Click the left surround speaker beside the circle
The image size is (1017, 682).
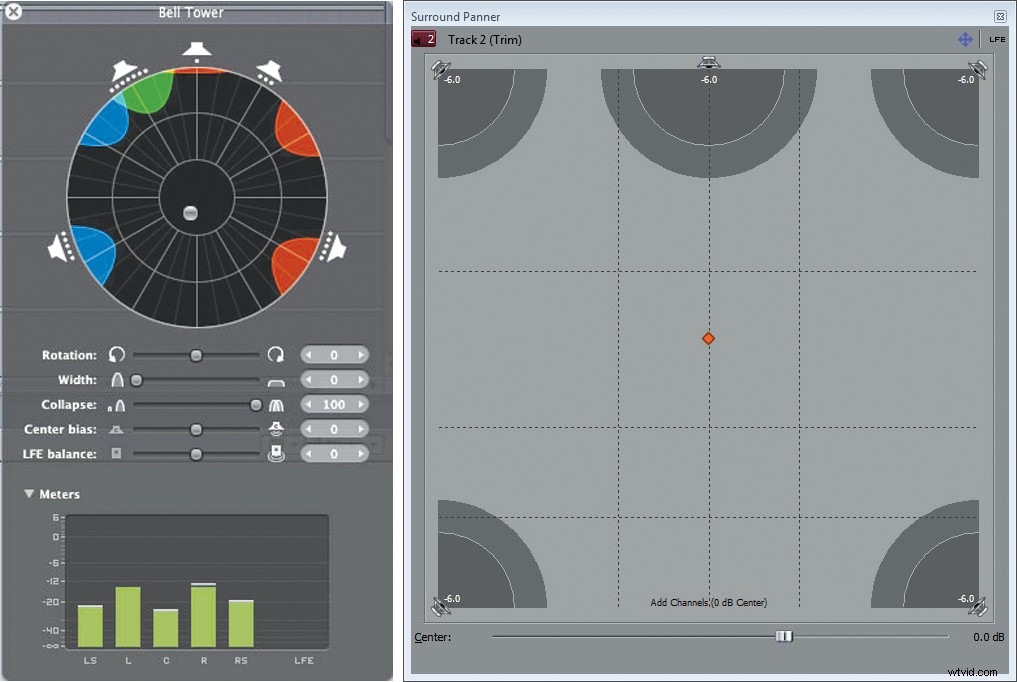(60, 247)
